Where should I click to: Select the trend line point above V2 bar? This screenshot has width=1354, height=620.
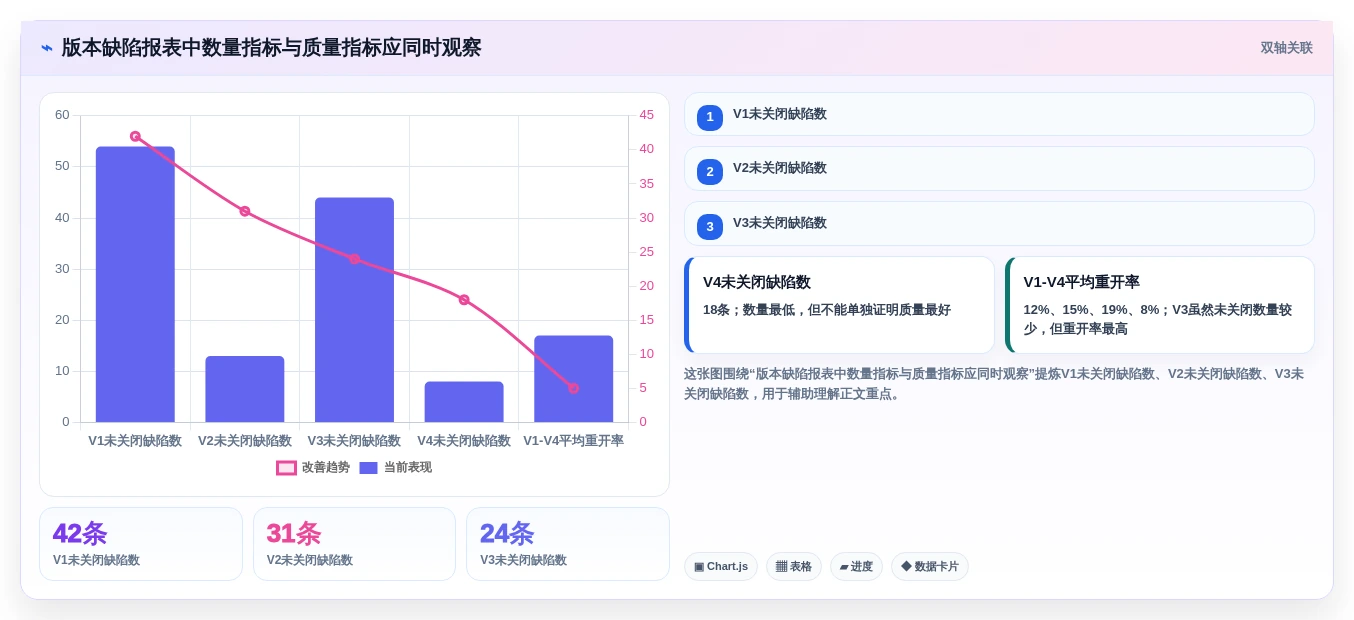[245, 211]
